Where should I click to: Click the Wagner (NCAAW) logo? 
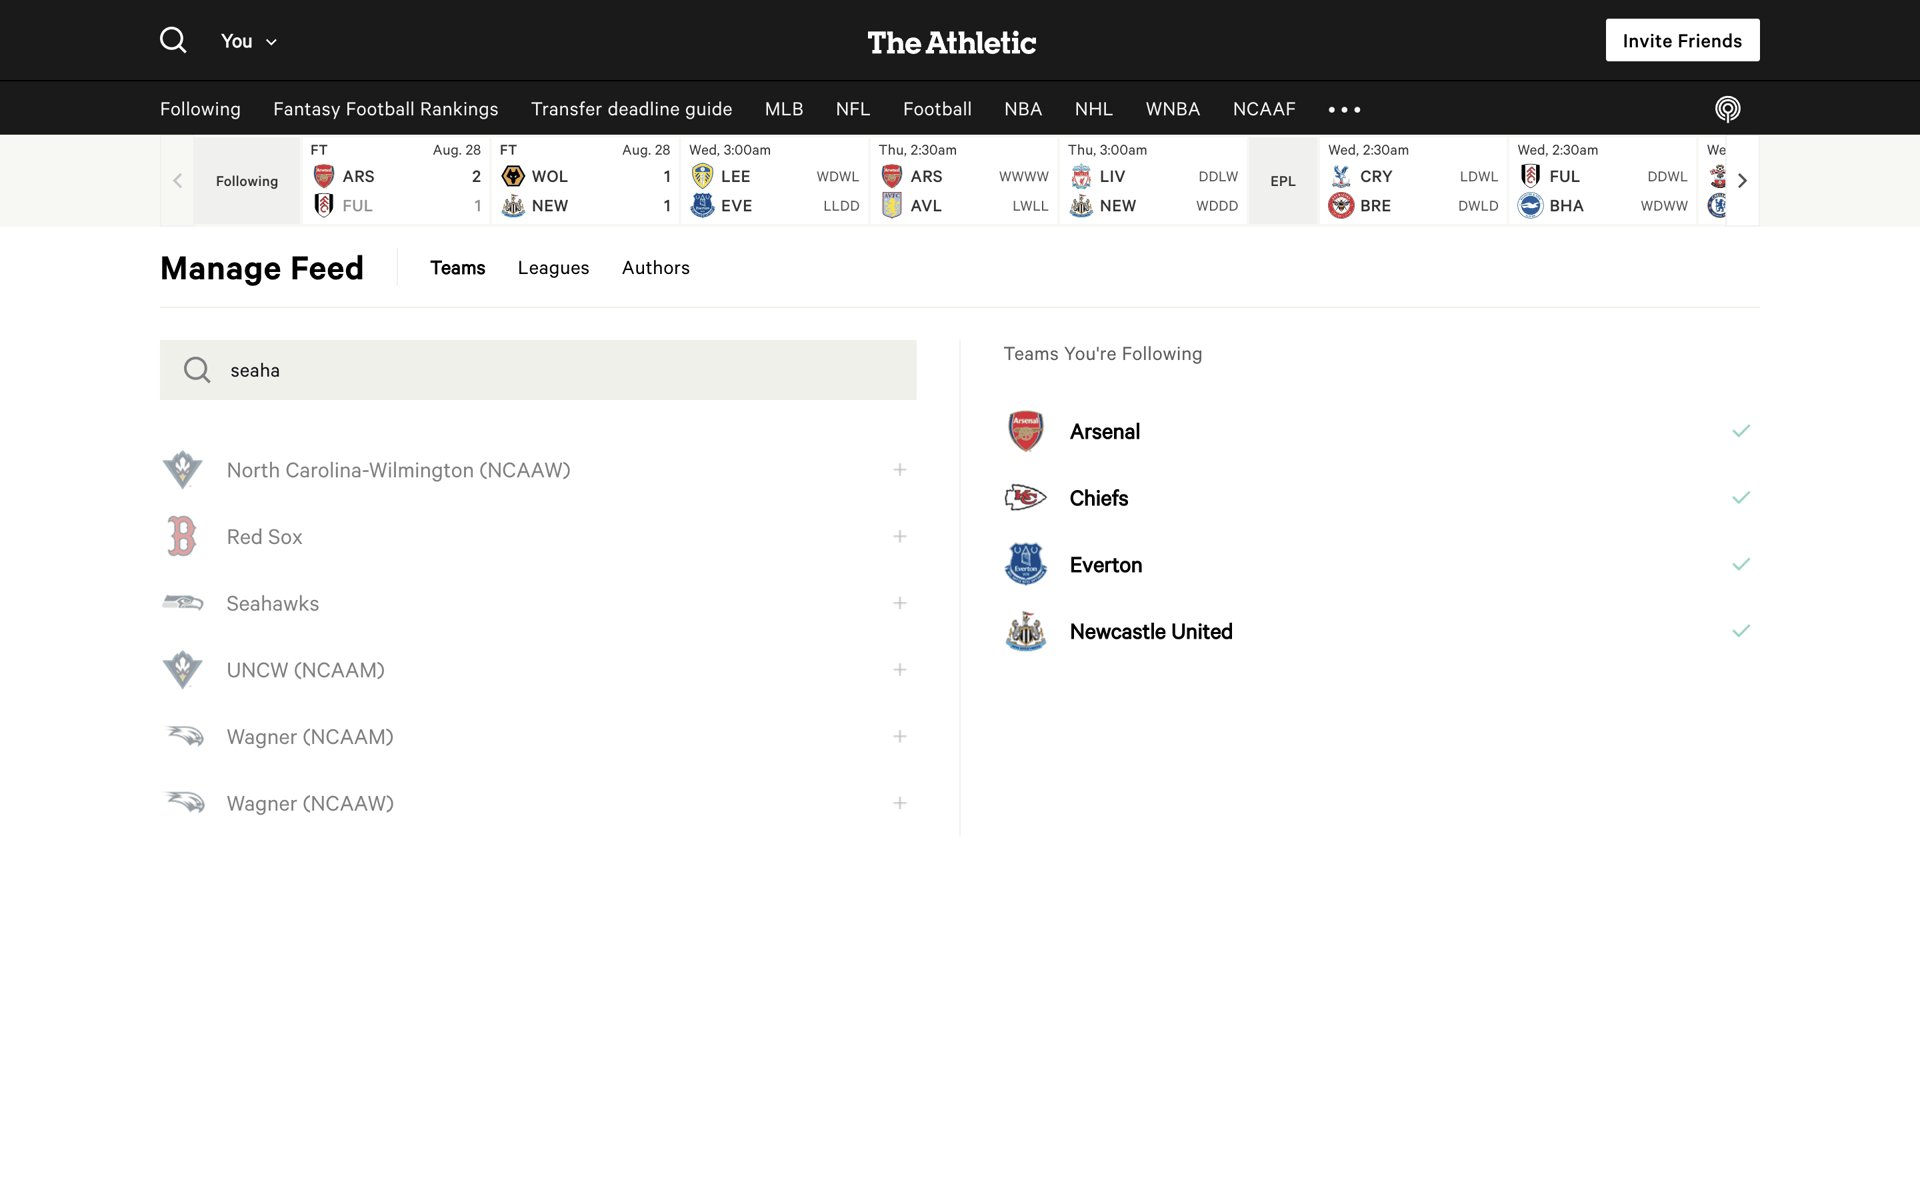point(184,803)
